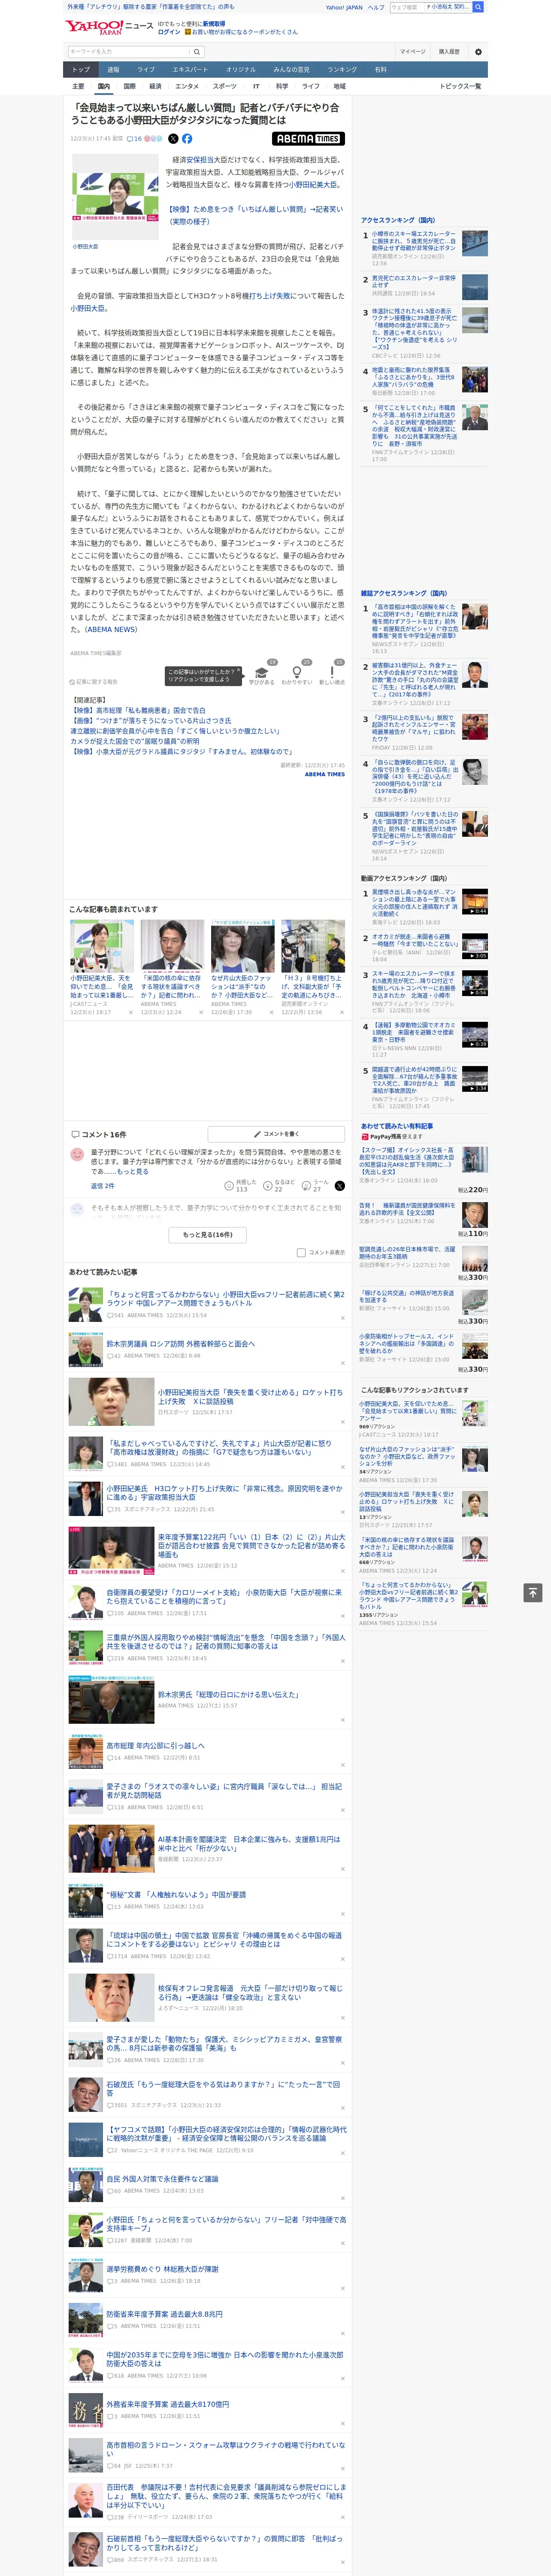Focus the top-right ウェブ検索 input field
Viewport: 551px width, 2576px height.
[x=430, y=7]
